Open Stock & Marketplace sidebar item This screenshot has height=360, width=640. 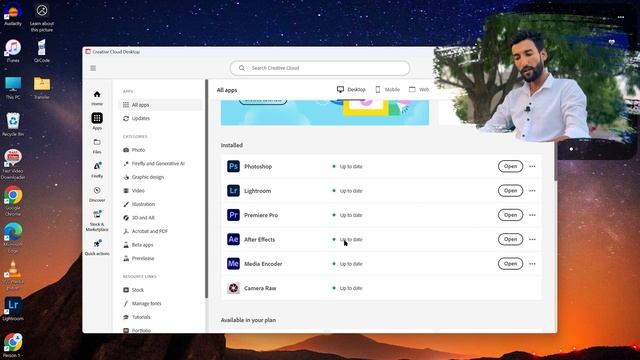point(97,221)
